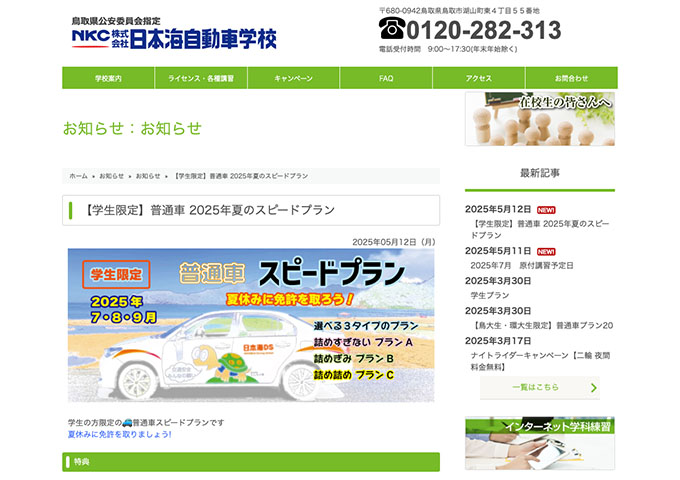Open the インターネット学科練習 banner
The width and height of the screenshot is (680, 480).
coord(540,444)
